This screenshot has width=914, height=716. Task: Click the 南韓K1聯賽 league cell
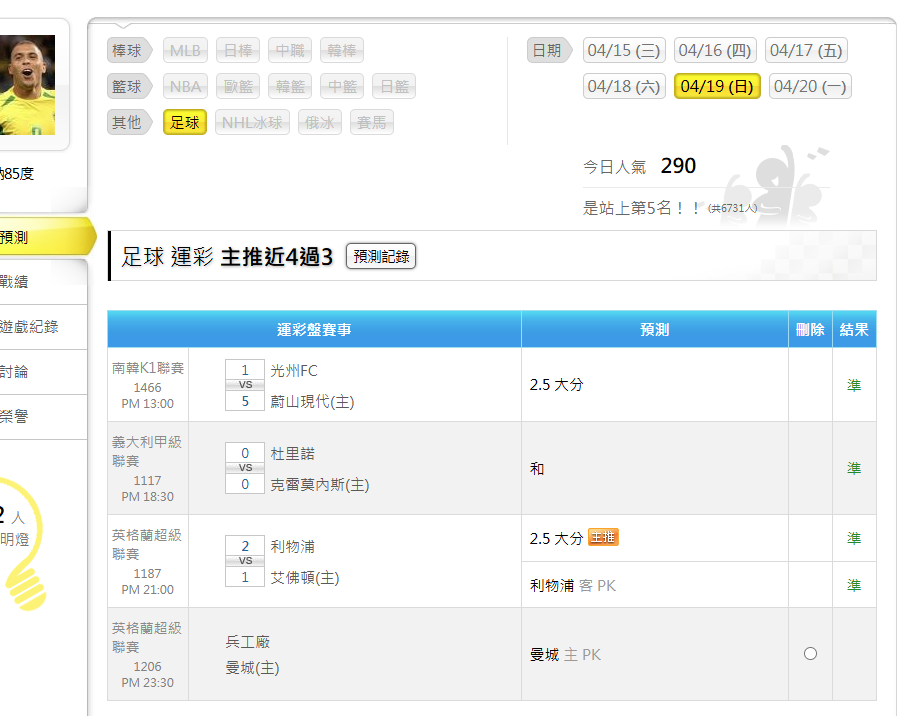click(148, 385)
